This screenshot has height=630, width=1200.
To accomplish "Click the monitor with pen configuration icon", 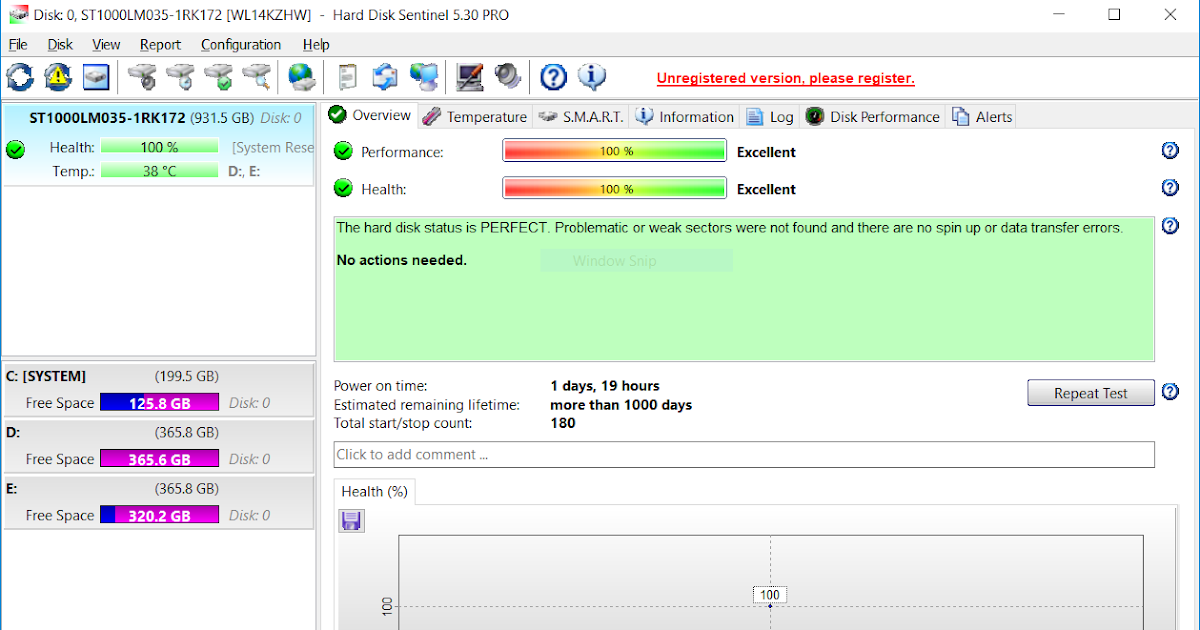I will 470,76.
